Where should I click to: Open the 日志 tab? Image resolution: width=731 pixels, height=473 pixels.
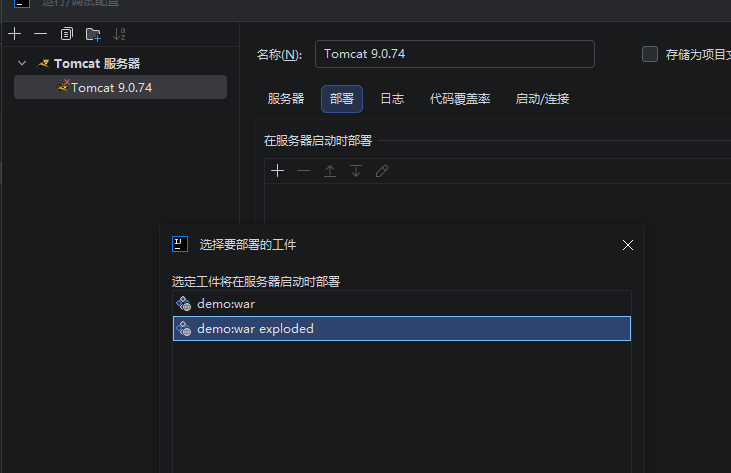(x=392, y=99)
